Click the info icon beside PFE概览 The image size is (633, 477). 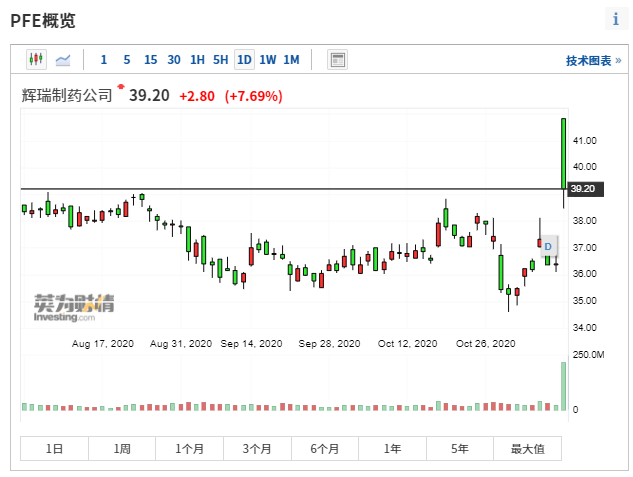click(614, 19)
